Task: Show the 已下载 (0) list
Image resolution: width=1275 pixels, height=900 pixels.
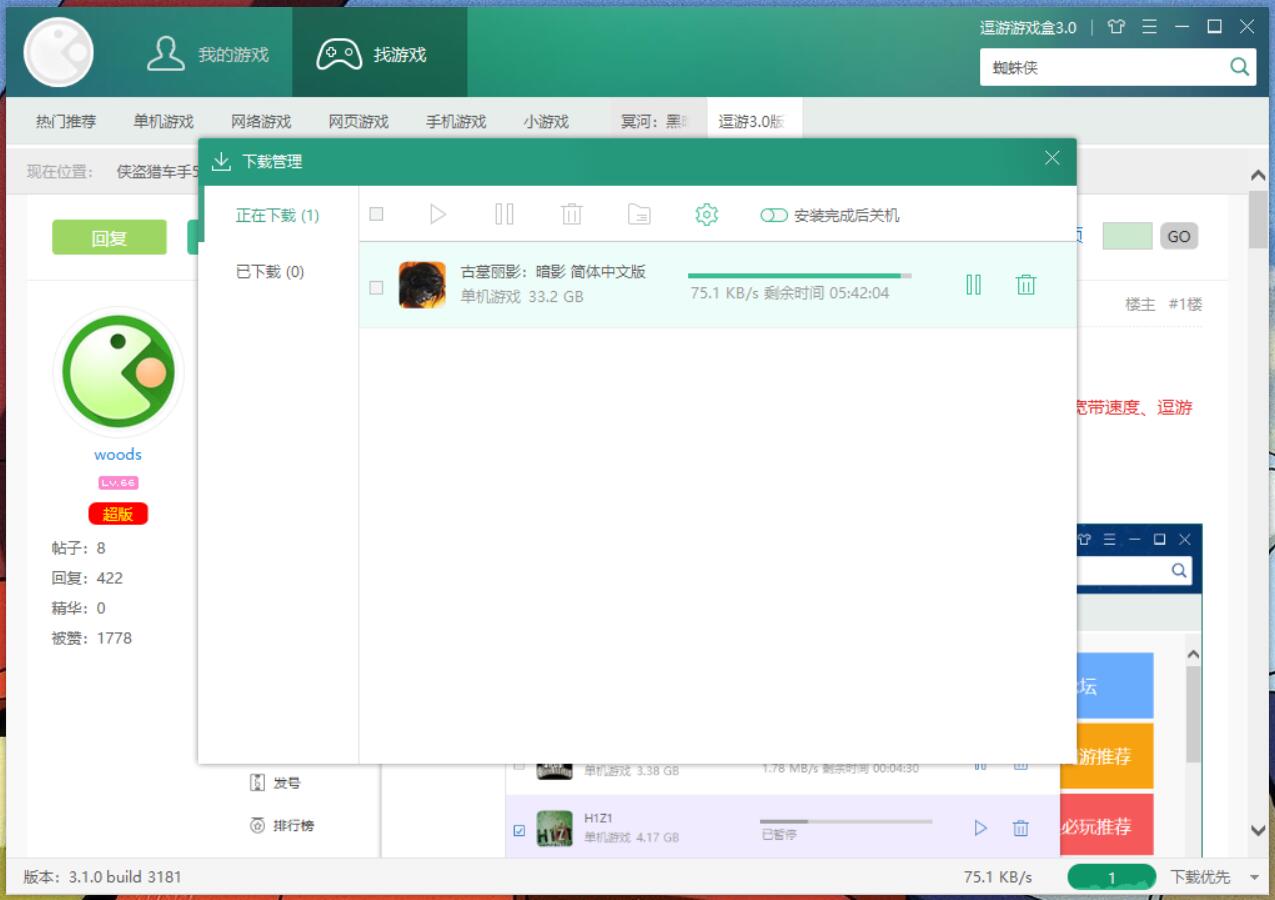Action: [x=270, y=271]
